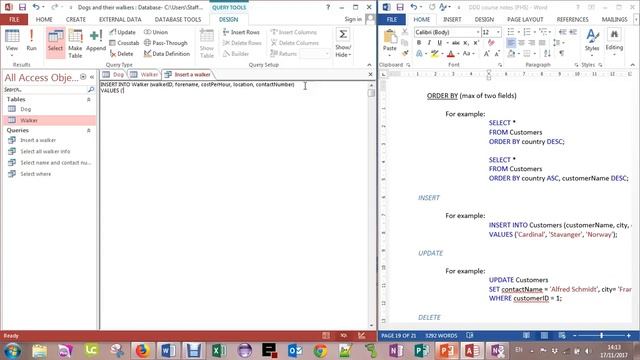
Task: Open the Dog table in navigation pane
Action: (x=49, y=109)
